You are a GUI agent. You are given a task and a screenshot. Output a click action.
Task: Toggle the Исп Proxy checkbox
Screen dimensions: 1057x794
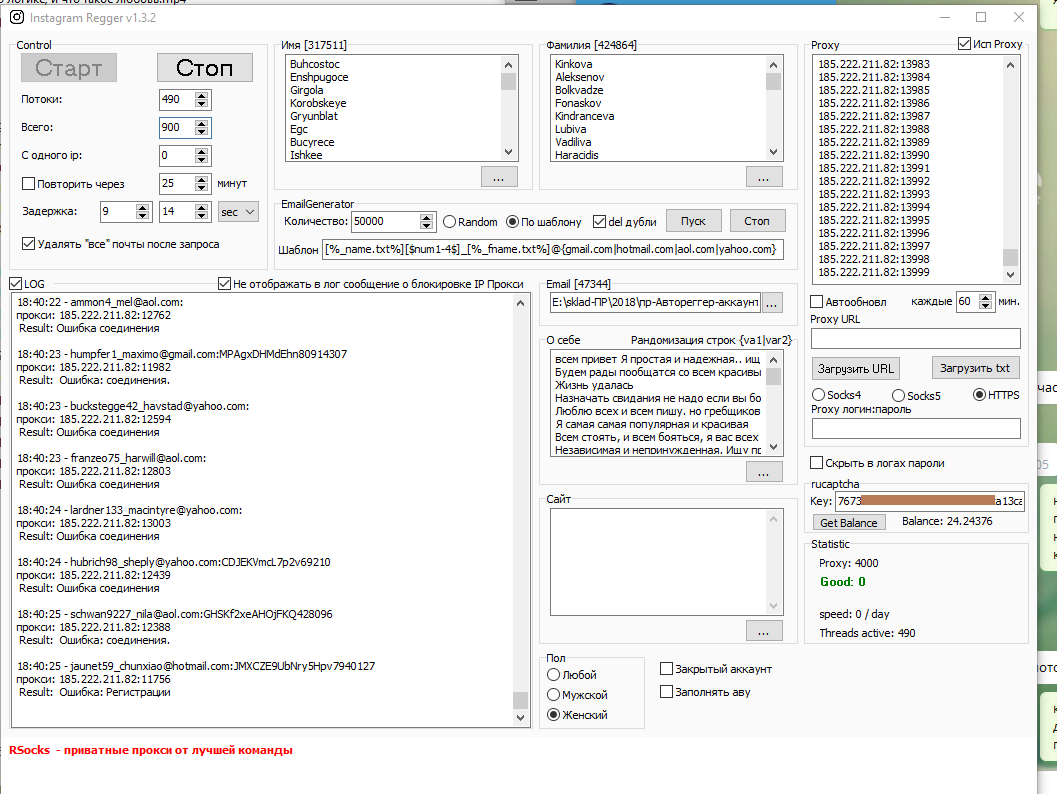964,44
